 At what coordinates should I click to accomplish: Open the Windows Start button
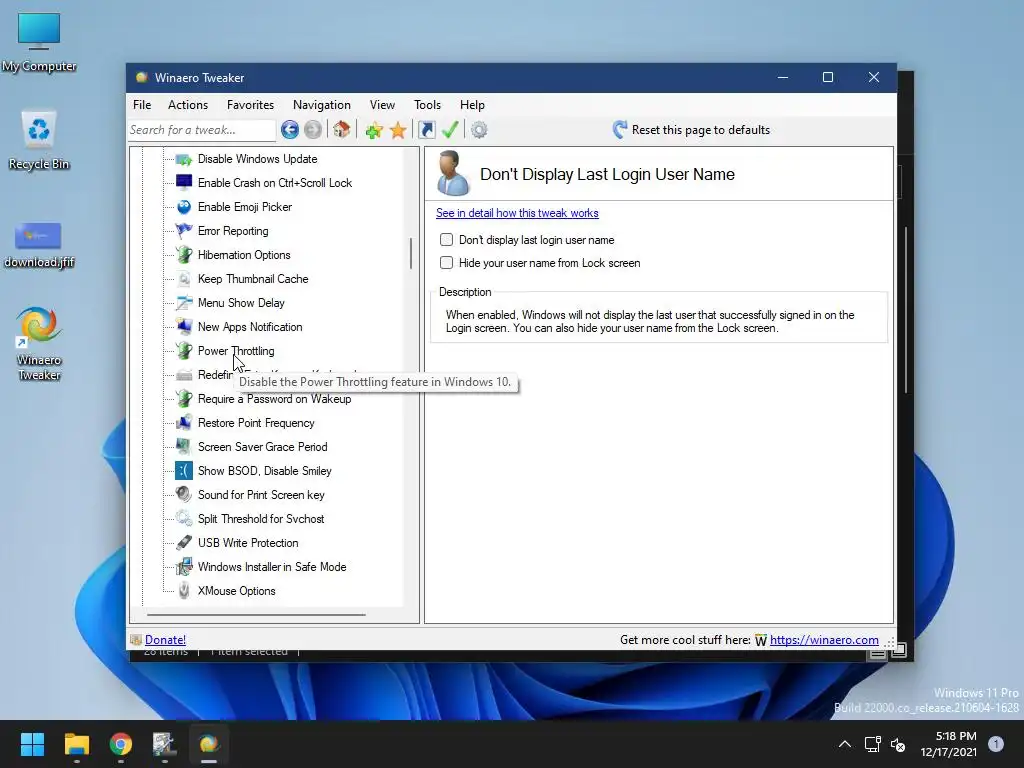(x=32, y=744)
